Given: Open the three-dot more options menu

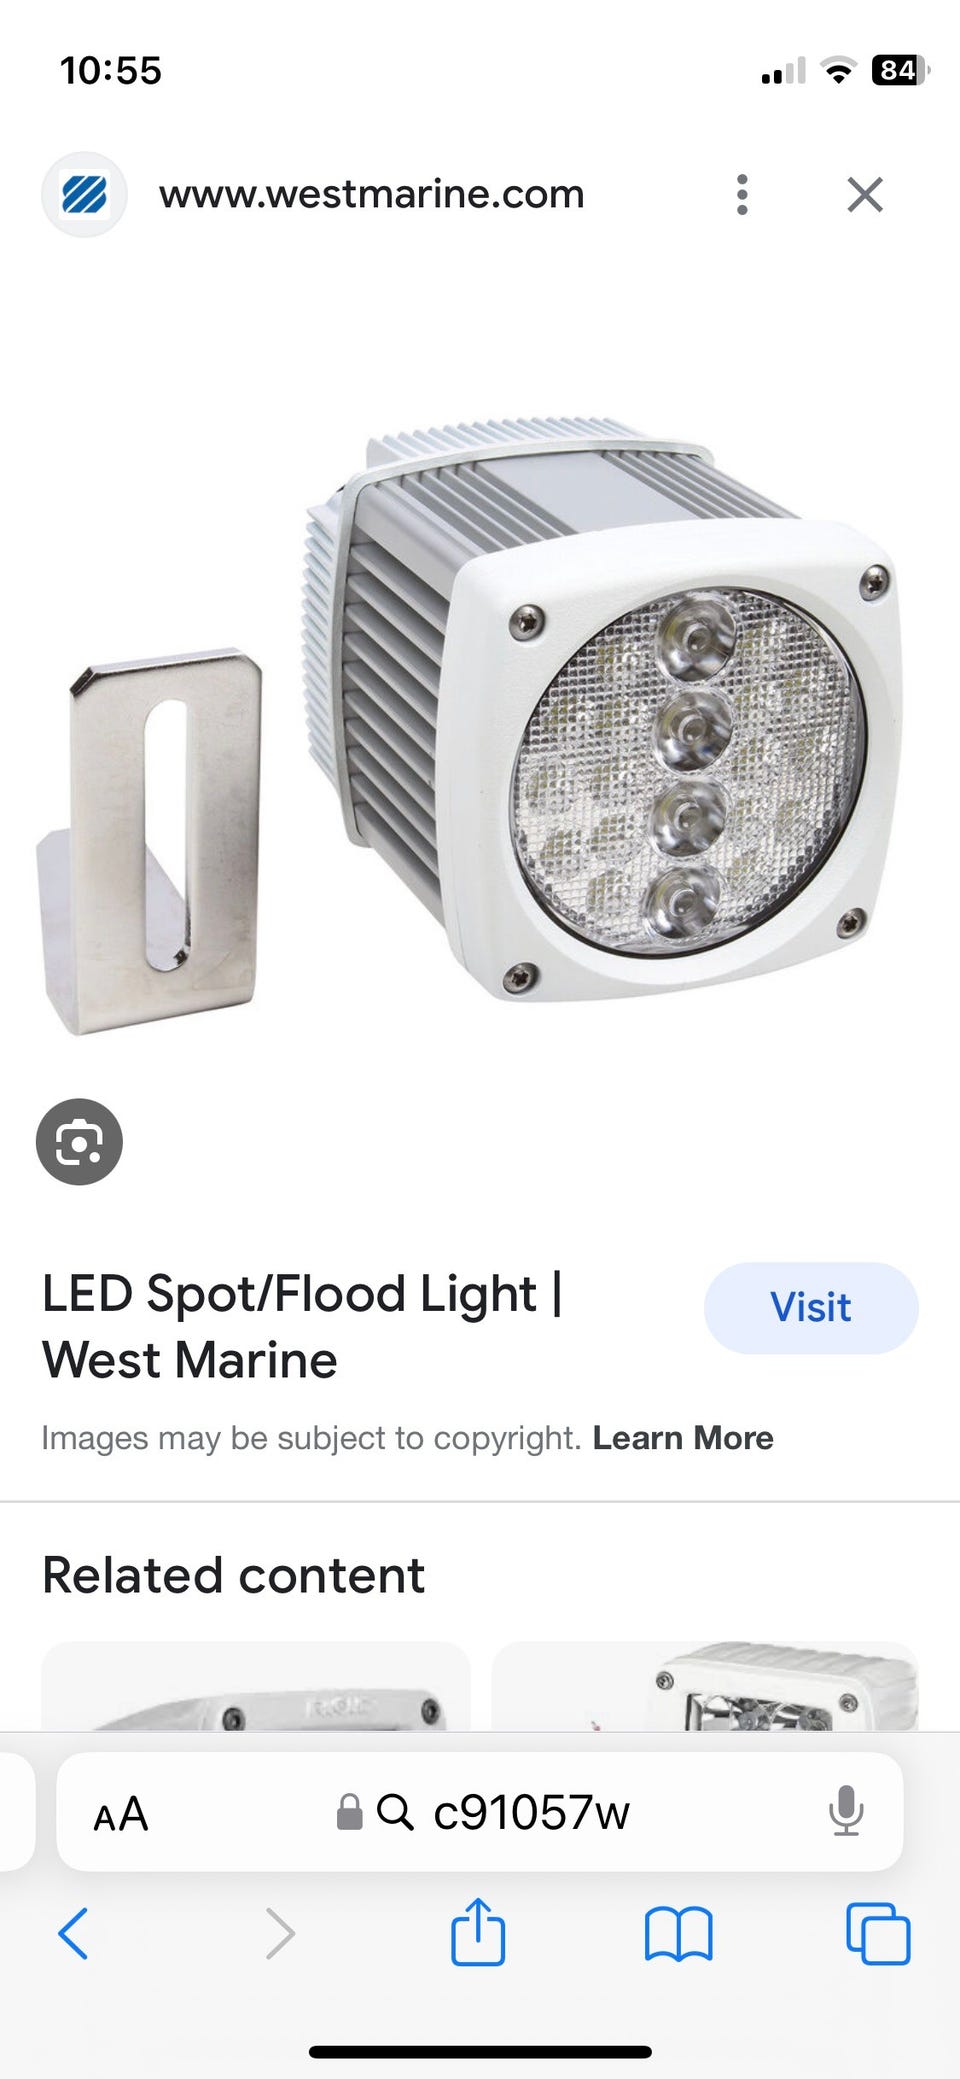Looking at the screenshot, I should pos(741,194).
